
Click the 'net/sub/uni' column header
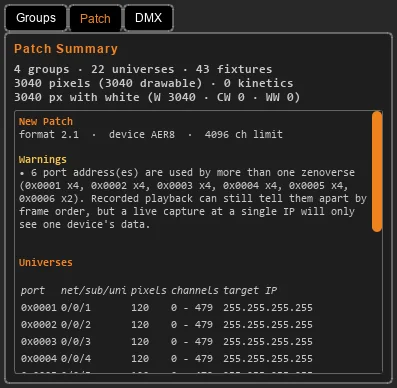click(x=93, y=290)
